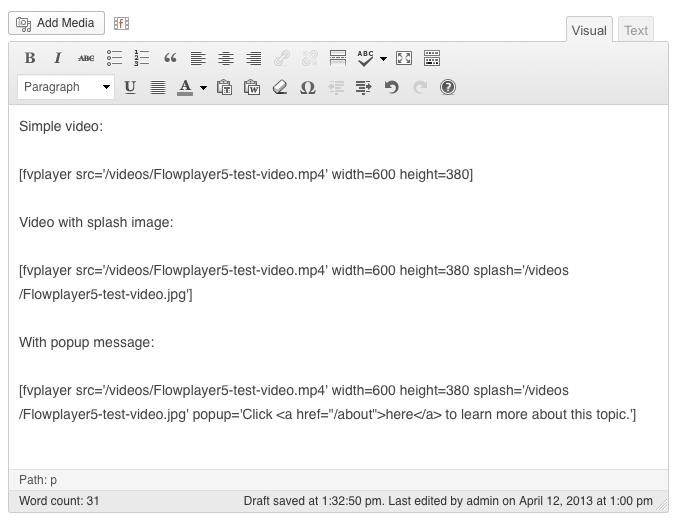The width and height of the screenshot is (678, 524).
Task: Click the 'Draft saved at 1:32:50 pm' status text
Action: tap(313, 501)
